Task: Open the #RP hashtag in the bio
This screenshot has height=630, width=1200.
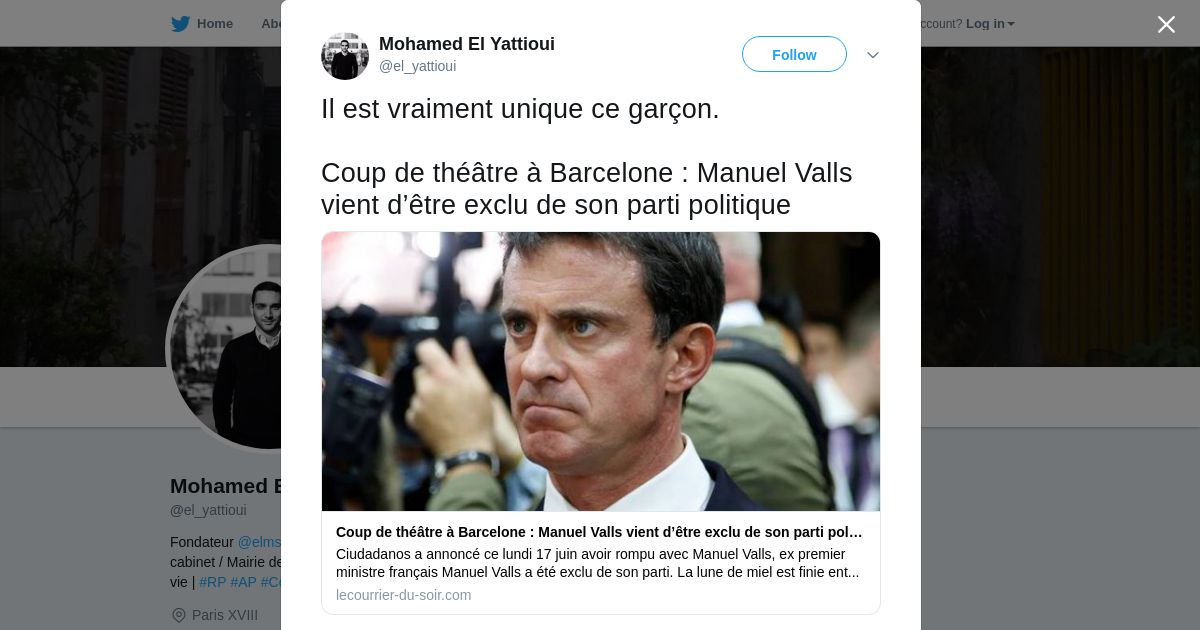Action: 213,582
